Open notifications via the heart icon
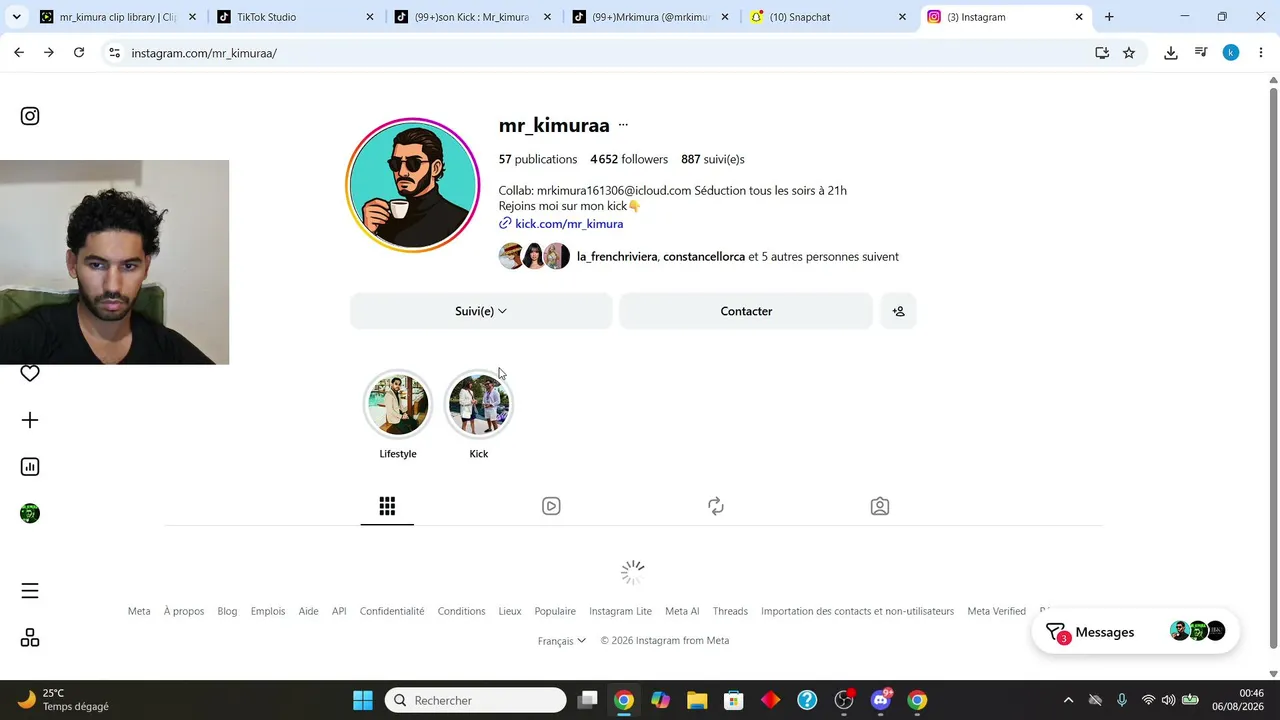Viewport: 1280px width, 720px height. coord(30,373)
